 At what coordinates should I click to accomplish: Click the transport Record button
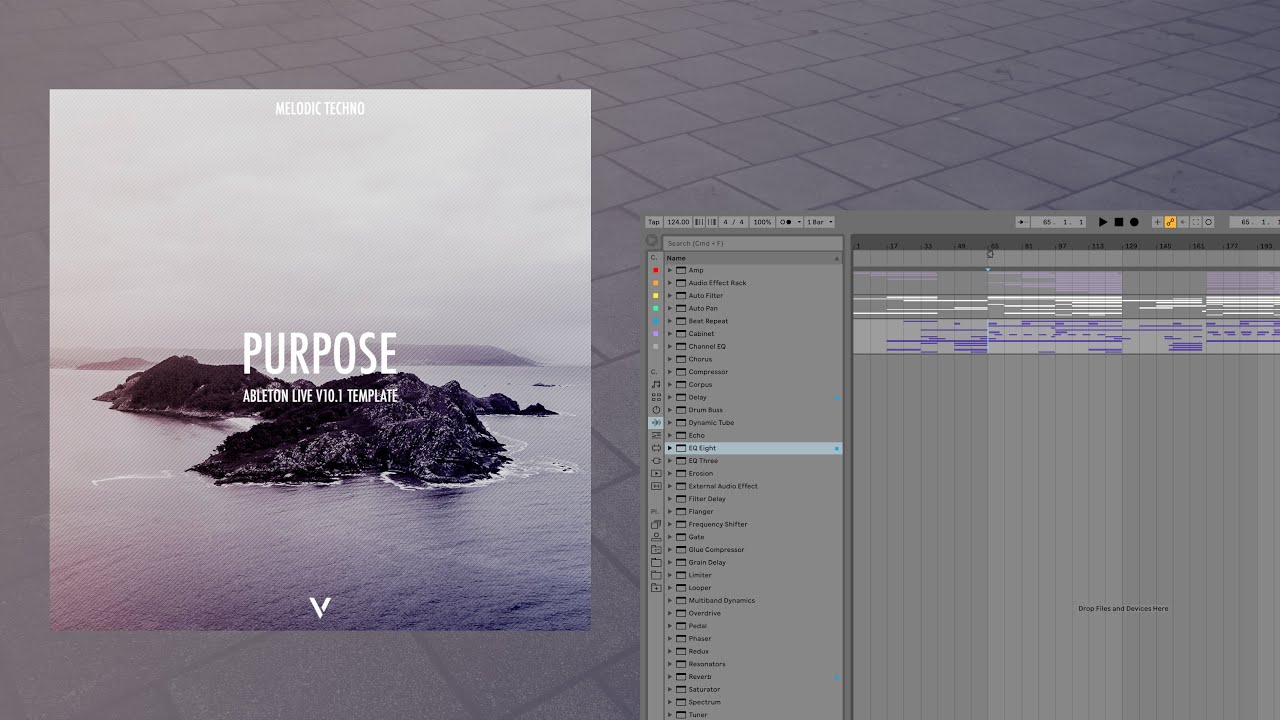pyautogui.click(x=1134, y=222)
